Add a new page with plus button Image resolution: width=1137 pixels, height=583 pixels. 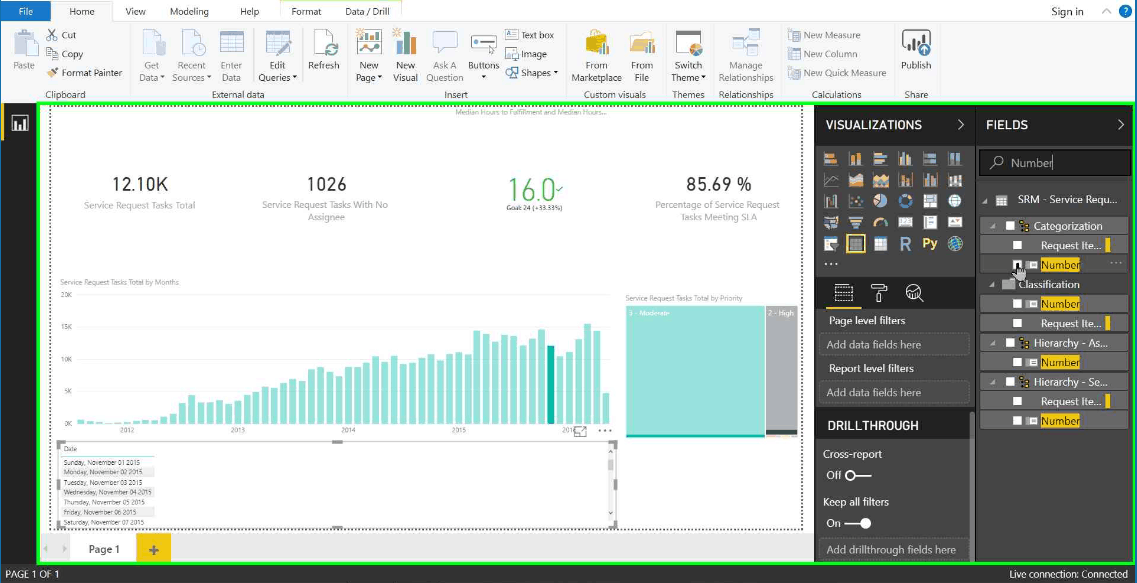[154, 550]
